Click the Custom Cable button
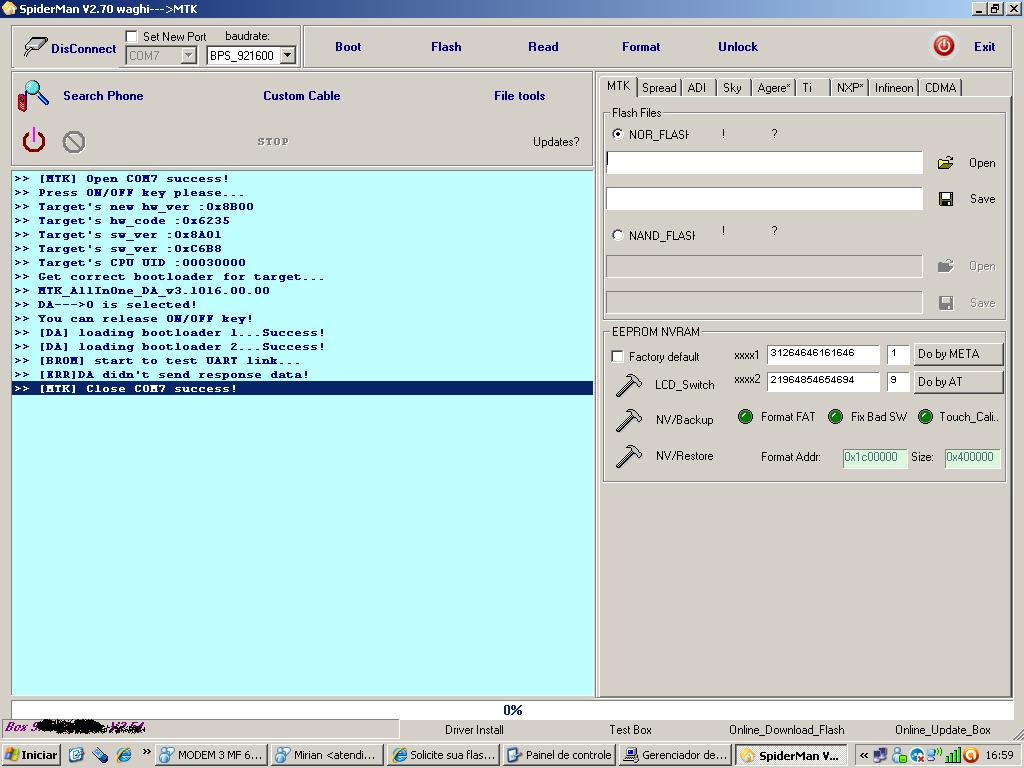 click(x=302, y=95)
